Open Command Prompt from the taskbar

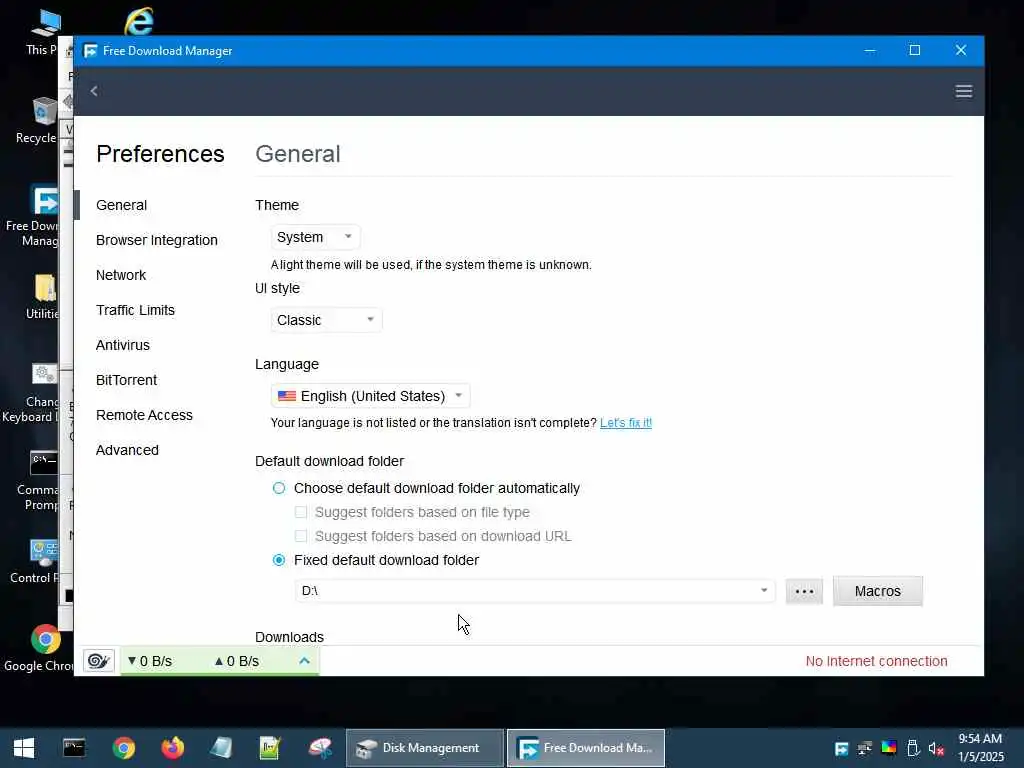tap(74, 748)
